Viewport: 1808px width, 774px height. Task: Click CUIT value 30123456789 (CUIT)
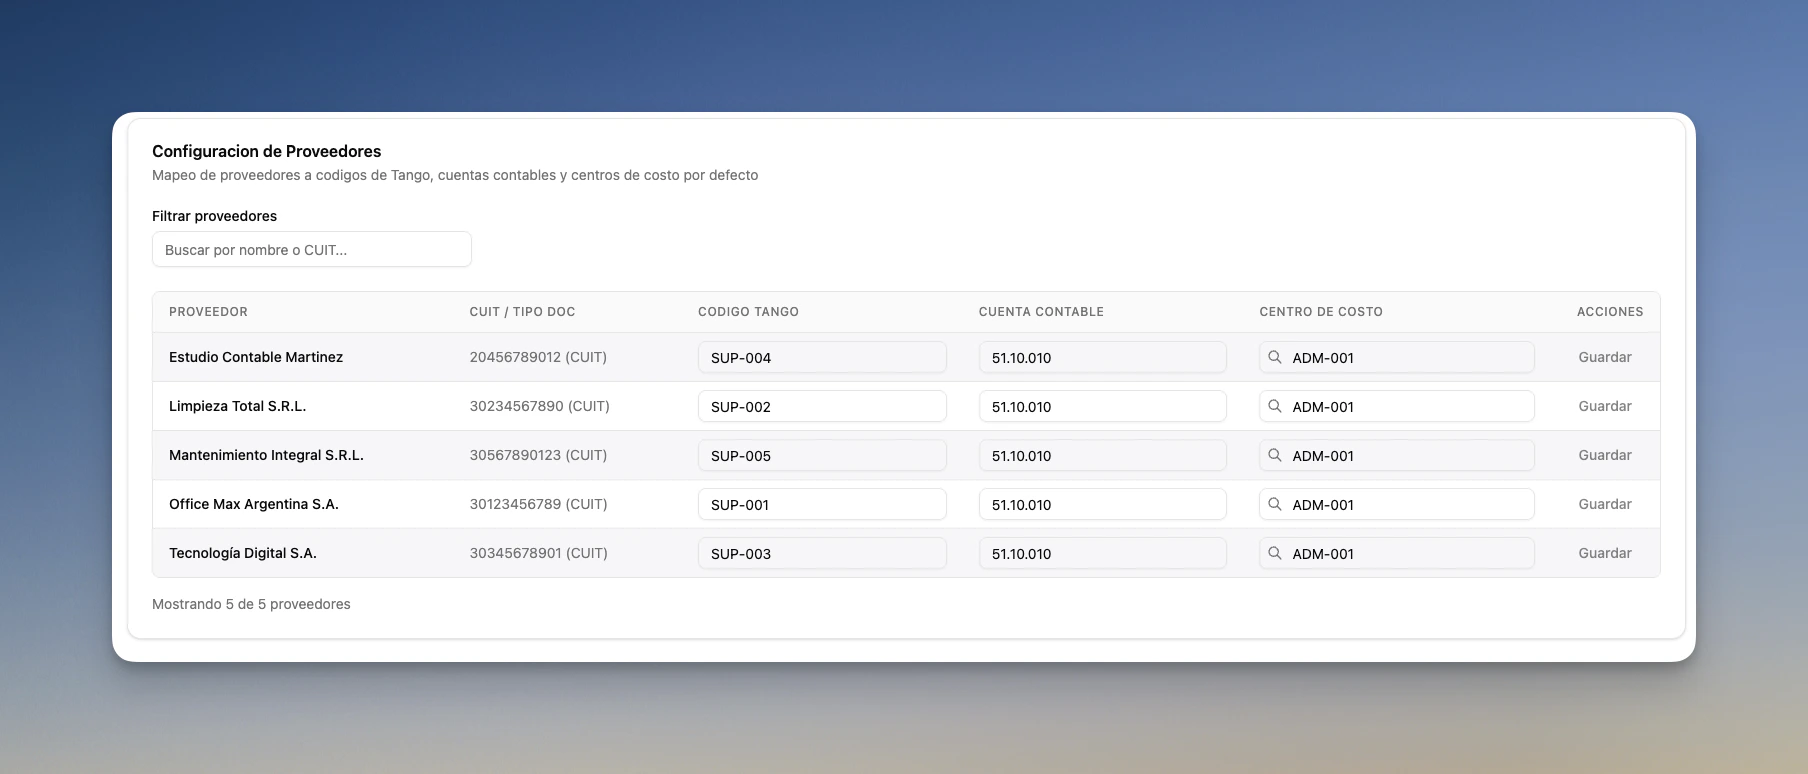[x=538, y=504]
